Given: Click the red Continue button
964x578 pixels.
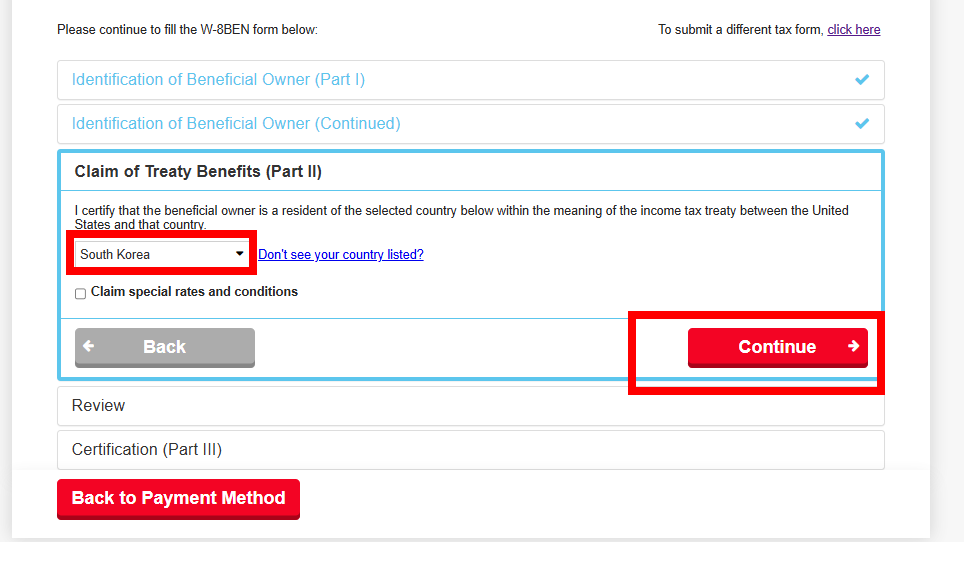Looking at the screenshot, I should coord(778,347).
